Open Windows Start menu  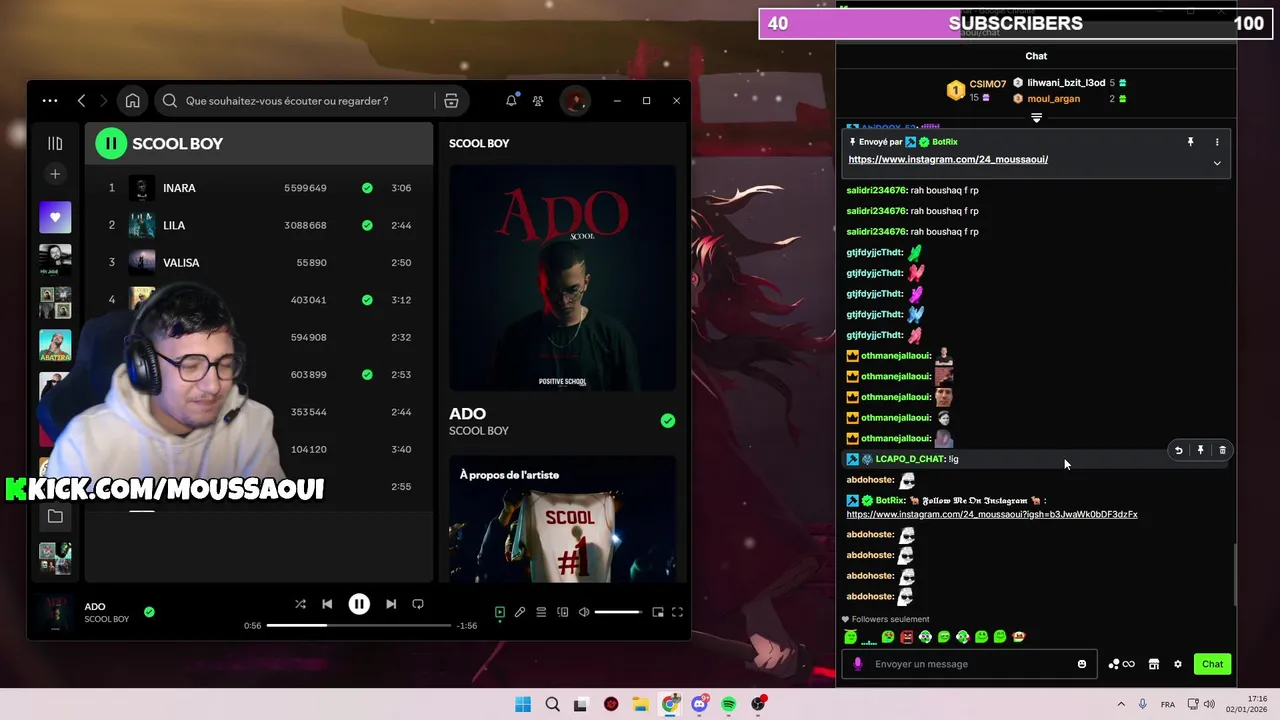point(523,704)
